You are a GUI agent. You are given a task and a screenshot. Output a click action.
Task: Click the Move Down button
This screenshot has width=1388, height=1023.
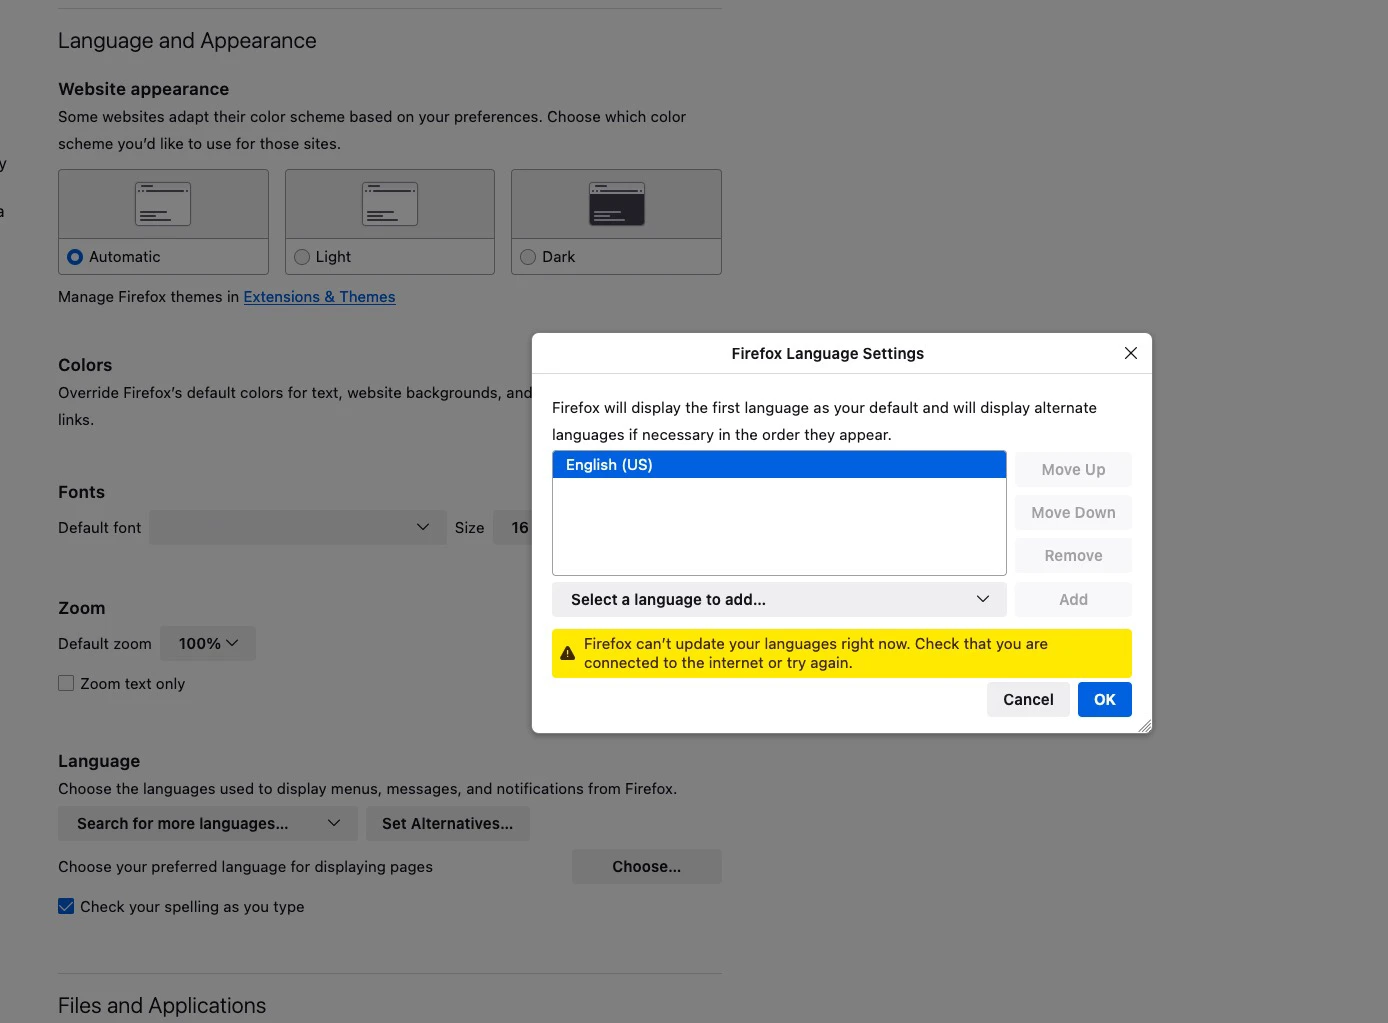click(1073, 512)
